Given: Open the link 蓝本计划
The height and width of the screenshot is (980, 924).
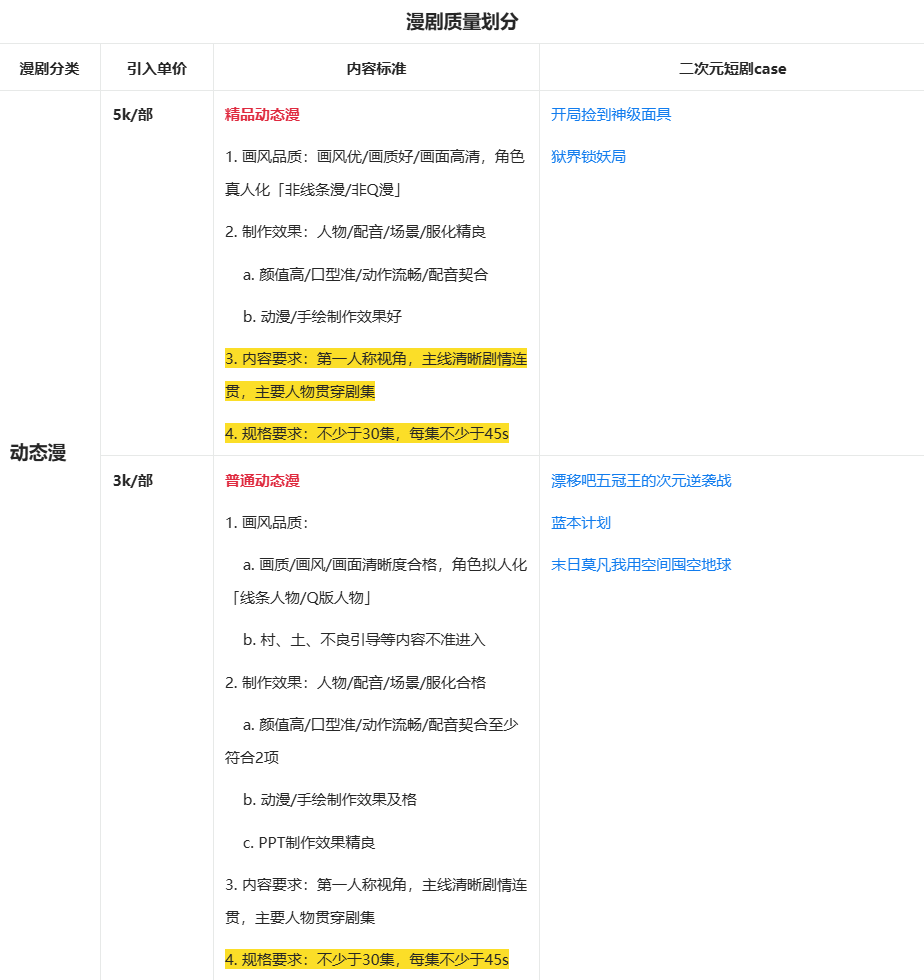Looking at the screenshot, I should point(580,522).
